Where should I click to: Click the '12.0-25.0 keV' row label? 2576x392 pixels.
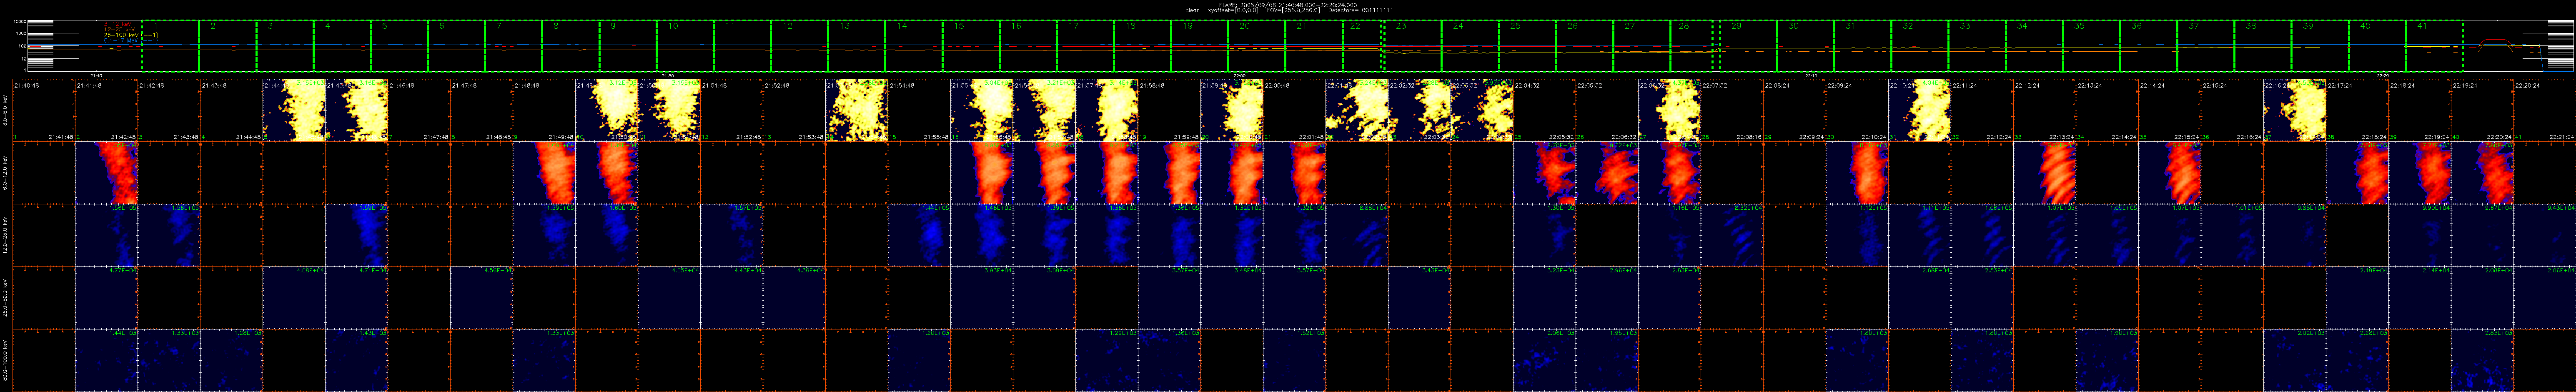point(5,235)
